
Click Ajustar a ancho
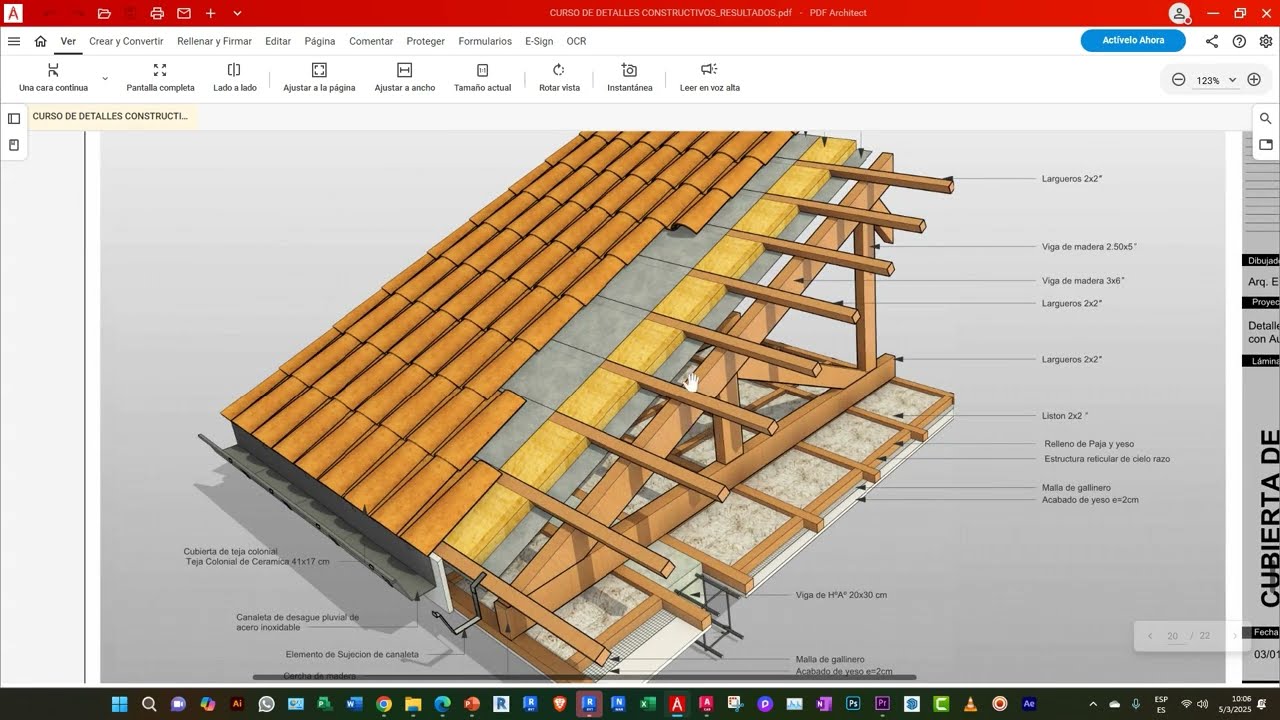[x=405, y=77]
